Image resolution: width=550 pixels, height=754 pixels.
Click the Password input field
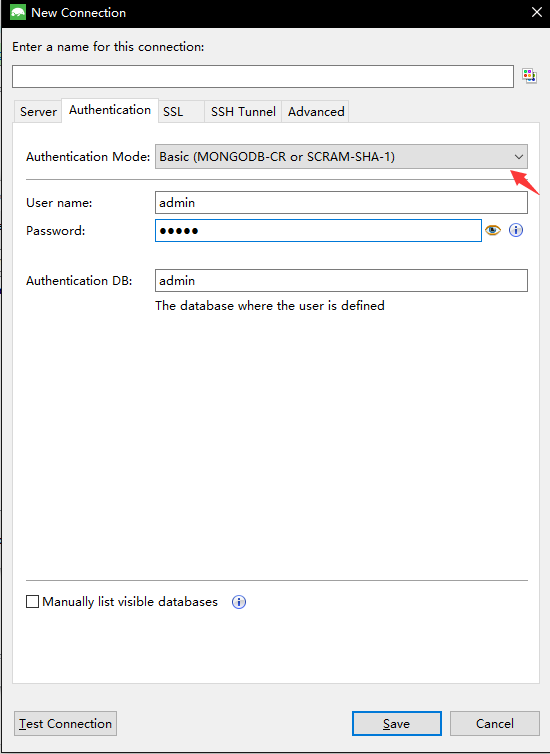tap(318, 231)
